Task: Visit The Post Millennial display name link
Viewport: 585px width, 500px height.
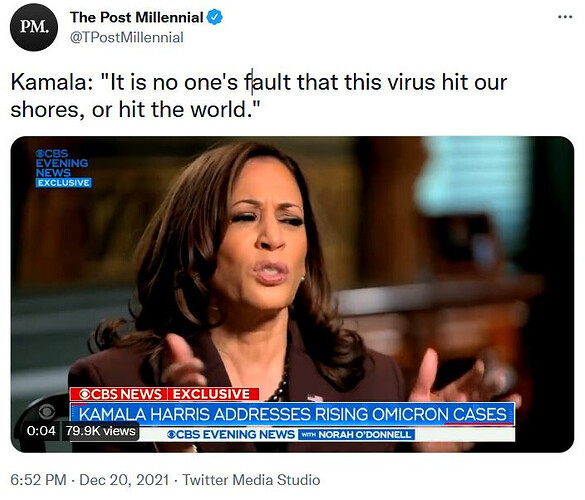Action: coord(137,17)
